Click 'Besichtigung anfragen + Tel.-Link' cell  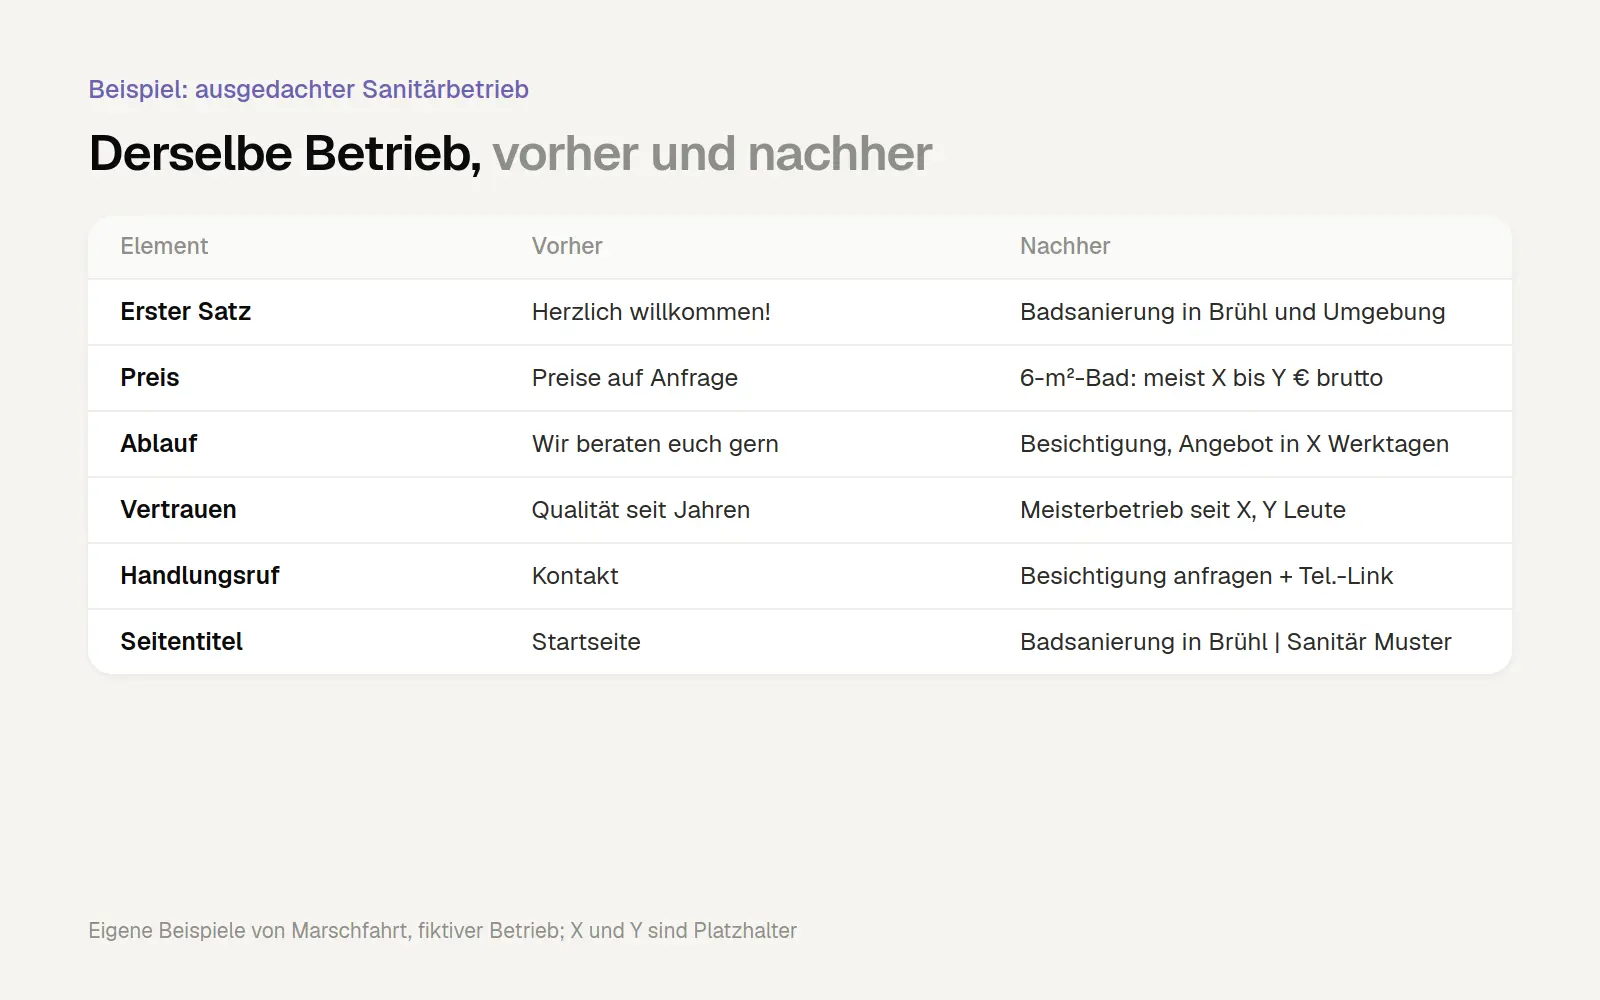pos(1206,576)
